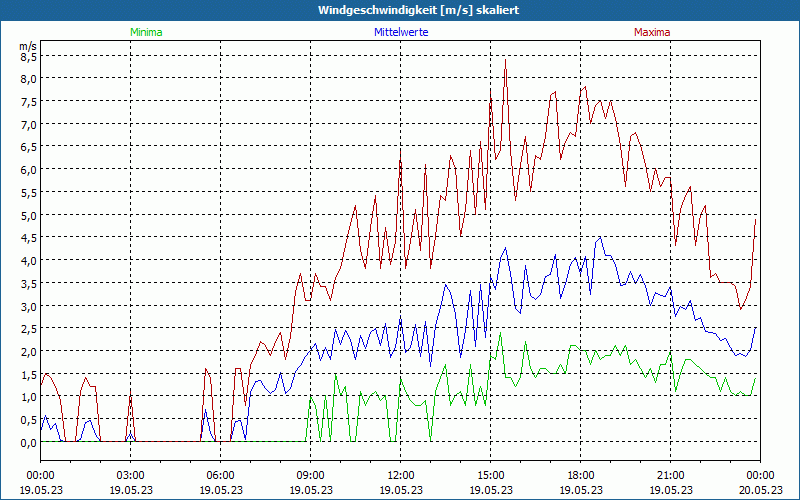Click the red Maxima peak above 8,0
This screenshot has width=800, height=500.
(505, 60)
